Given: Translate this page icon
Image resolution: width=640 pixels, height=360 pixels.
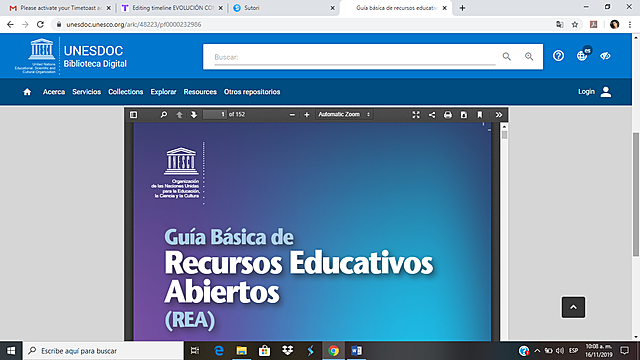Looking at the screenshot, I should coord(560,24).
